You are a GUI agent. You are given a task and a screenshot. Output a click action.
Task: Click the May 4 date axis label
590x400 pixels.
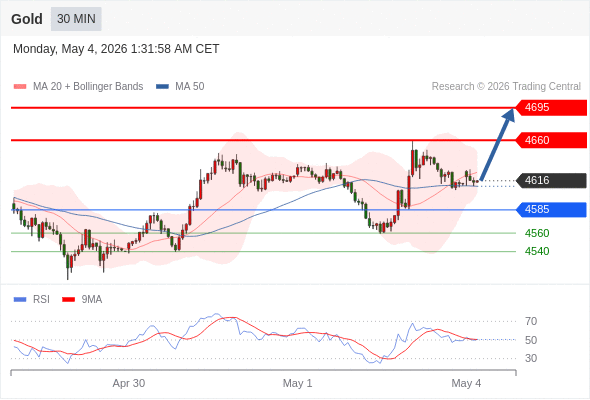(466, 383)
